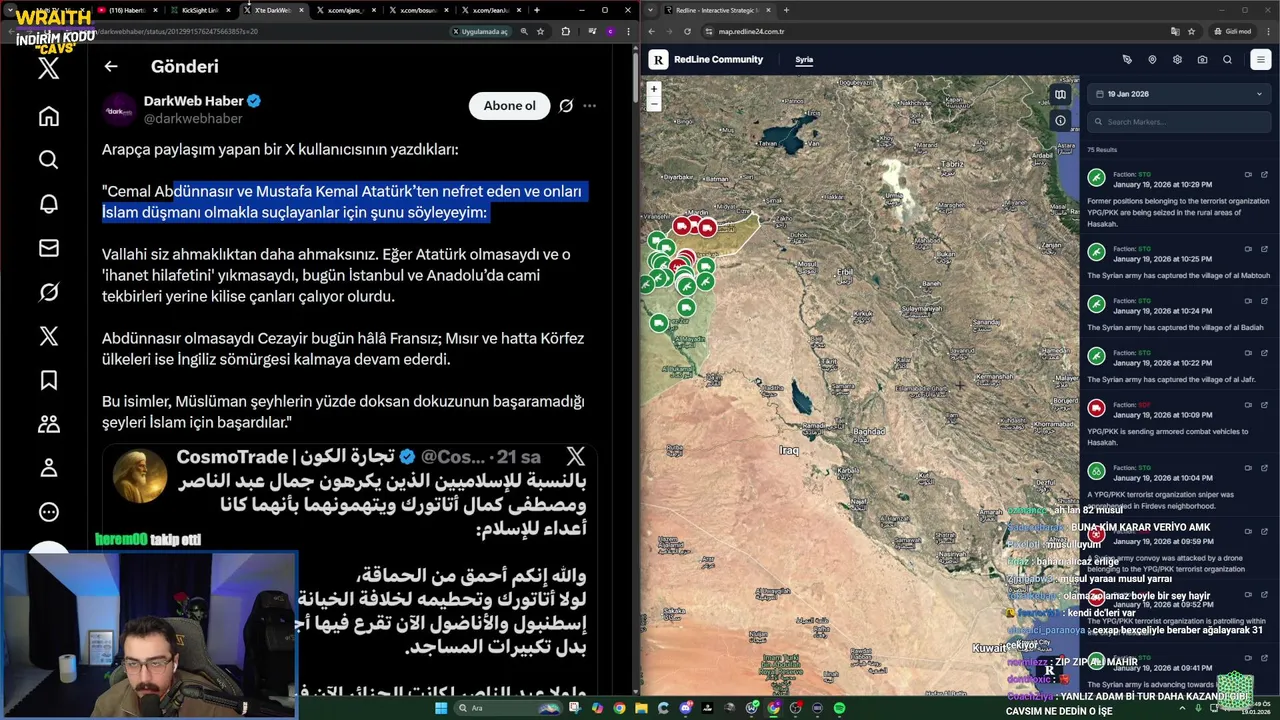Select the al Jafr capture event text
This screenshot has width=1280, height=720.
coord(1171,379)
